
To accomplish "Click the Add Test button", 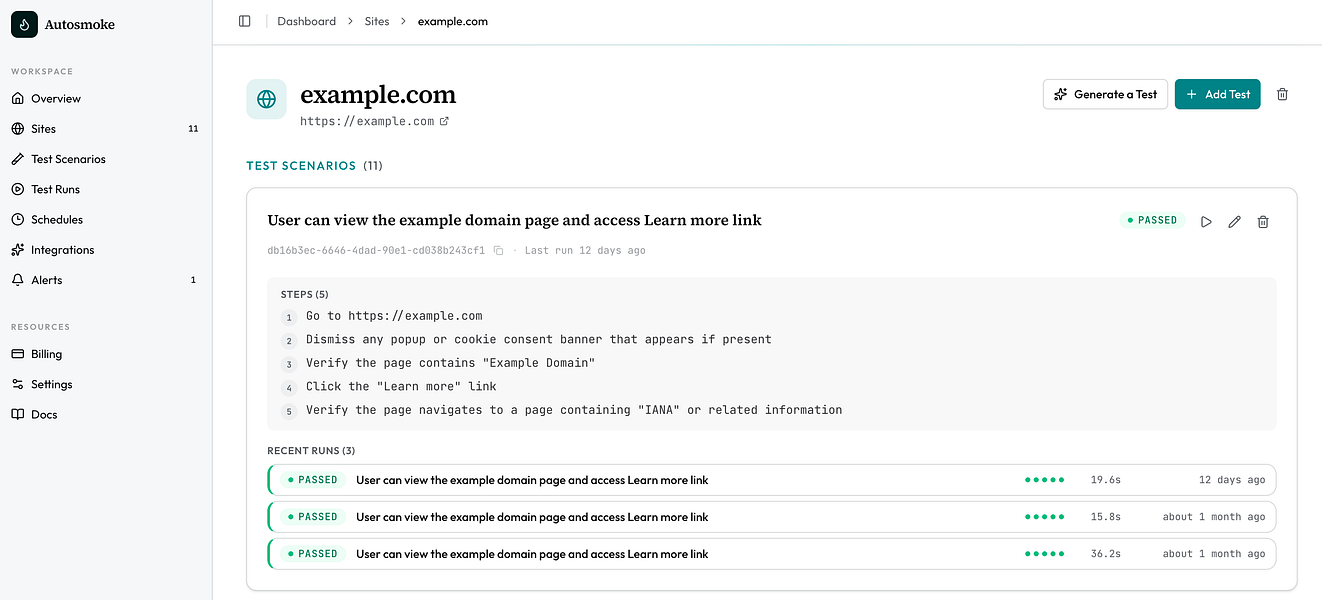I will 1217,94.
